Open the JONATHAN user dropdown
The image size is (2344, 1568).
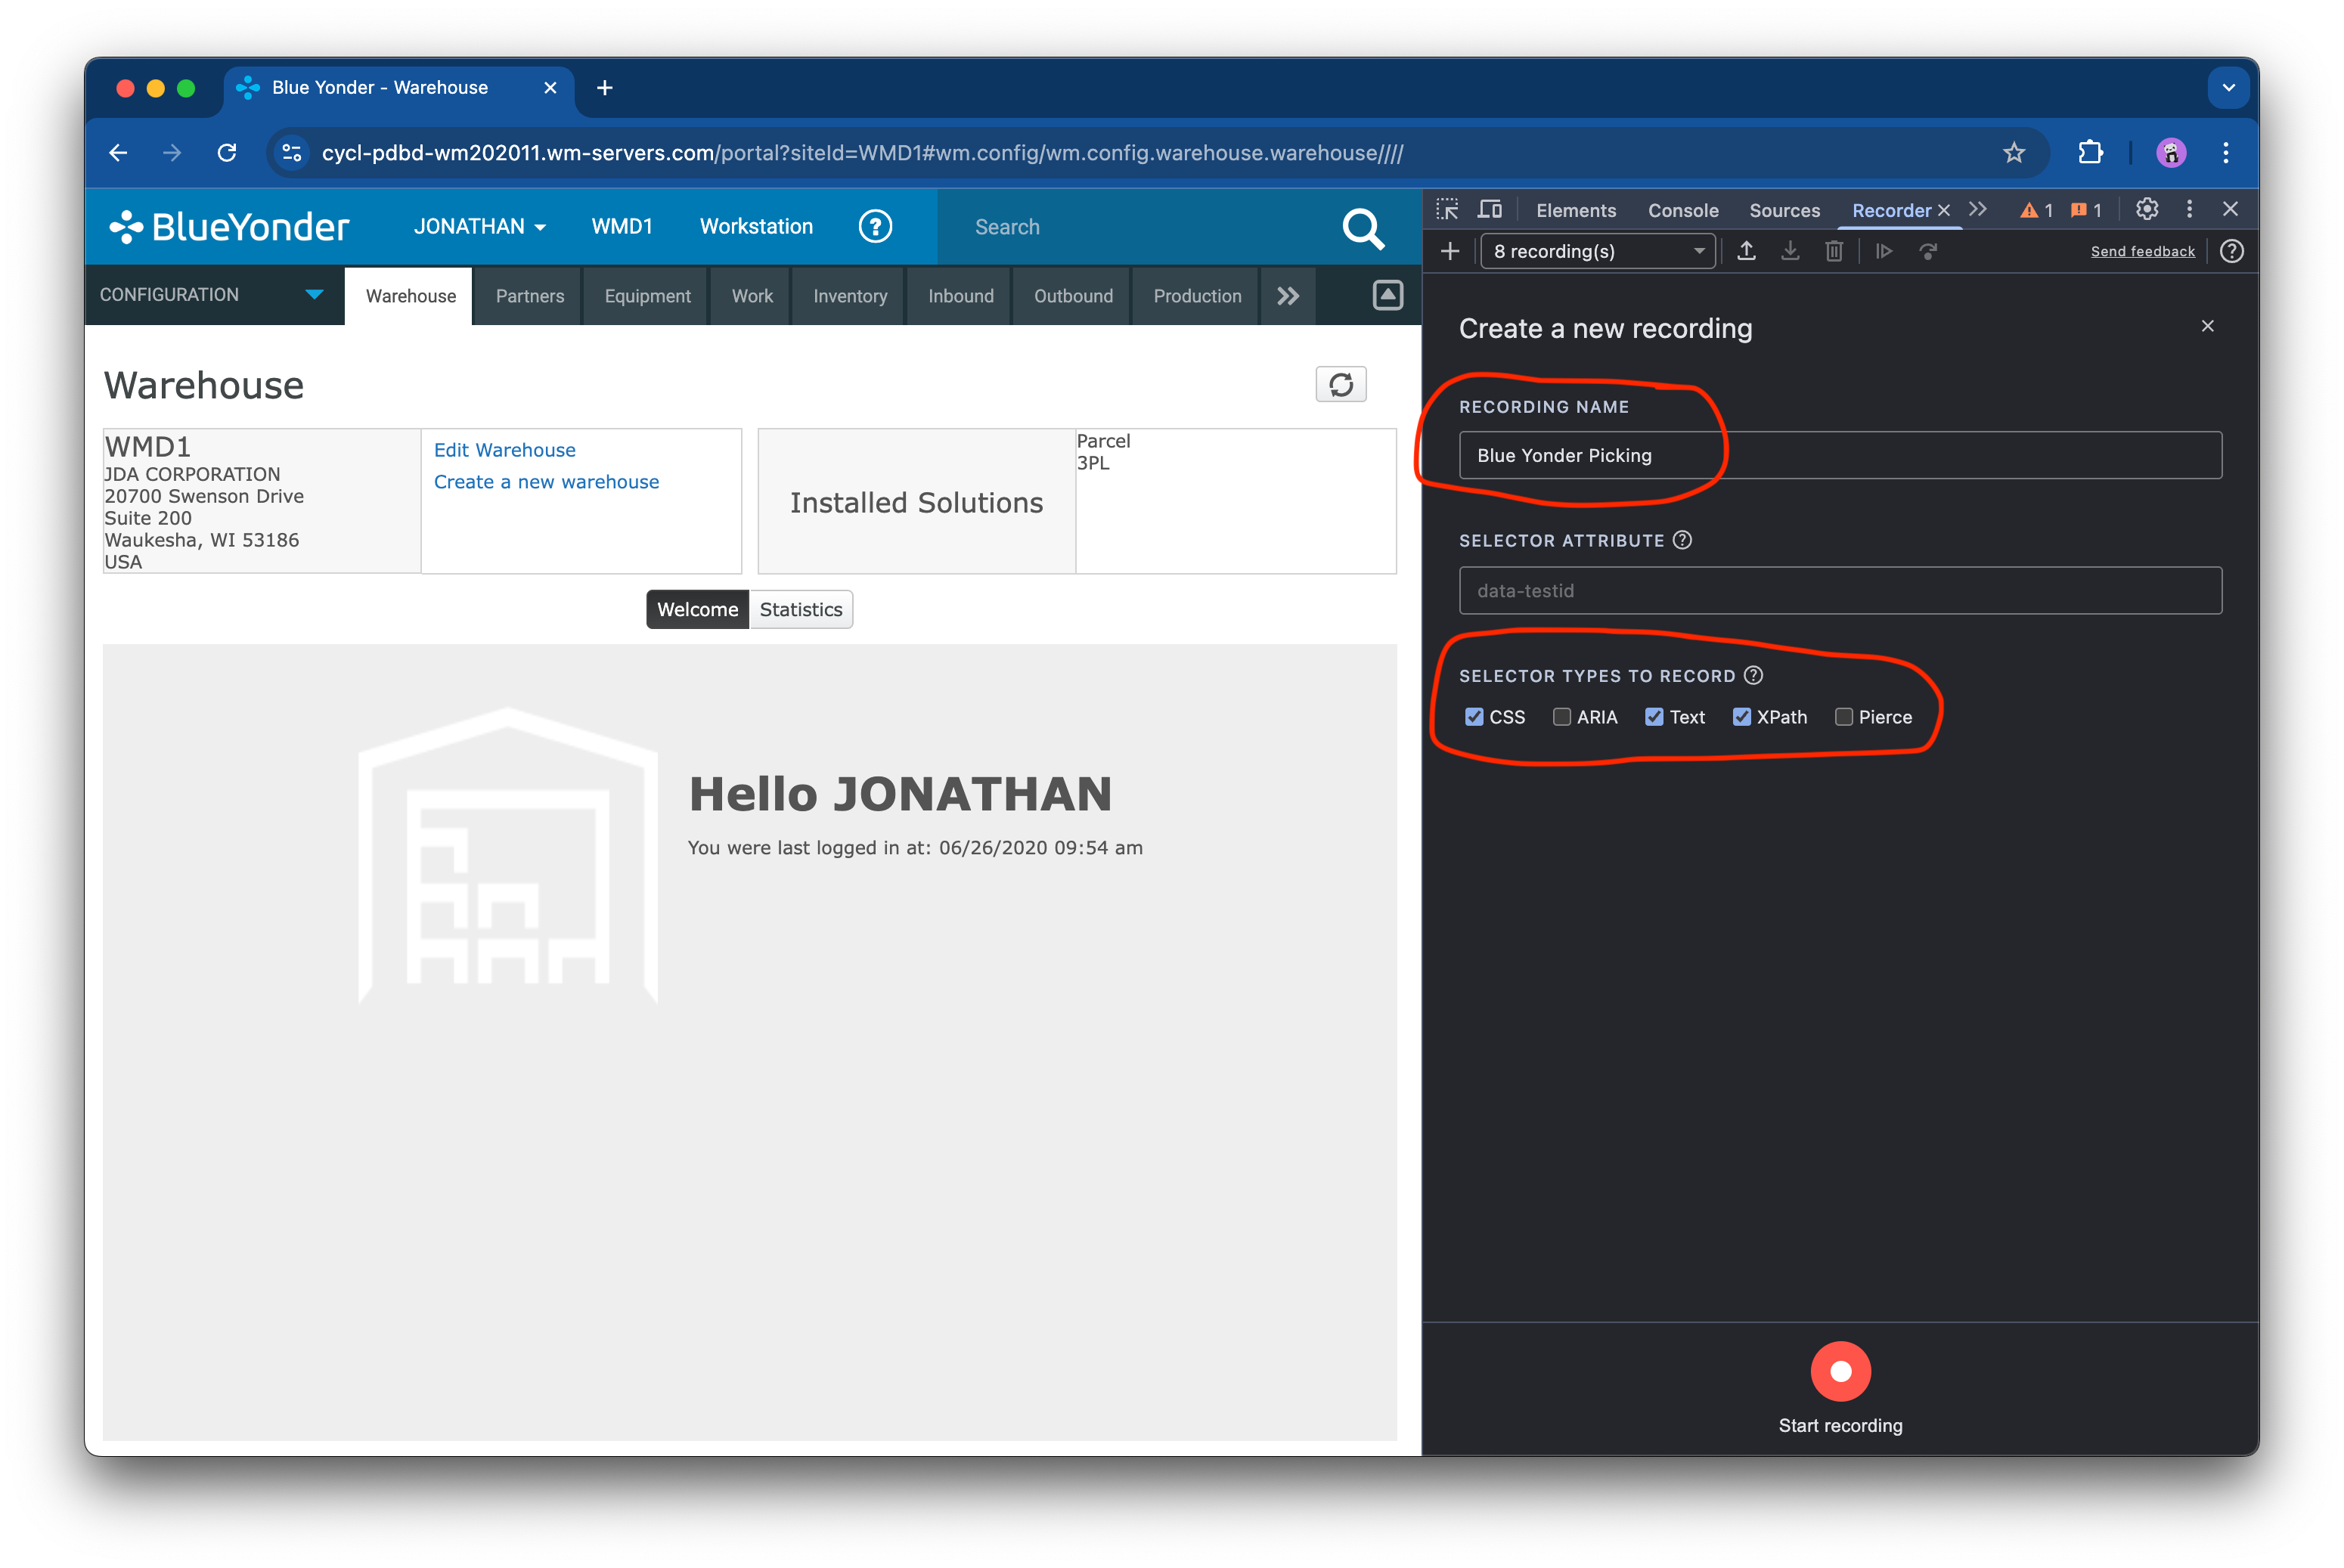[480, 227]
